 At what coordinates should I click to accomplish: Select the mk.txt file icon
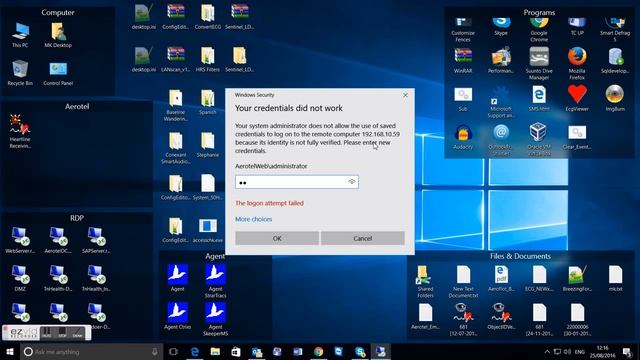click(x=615, y=278)
